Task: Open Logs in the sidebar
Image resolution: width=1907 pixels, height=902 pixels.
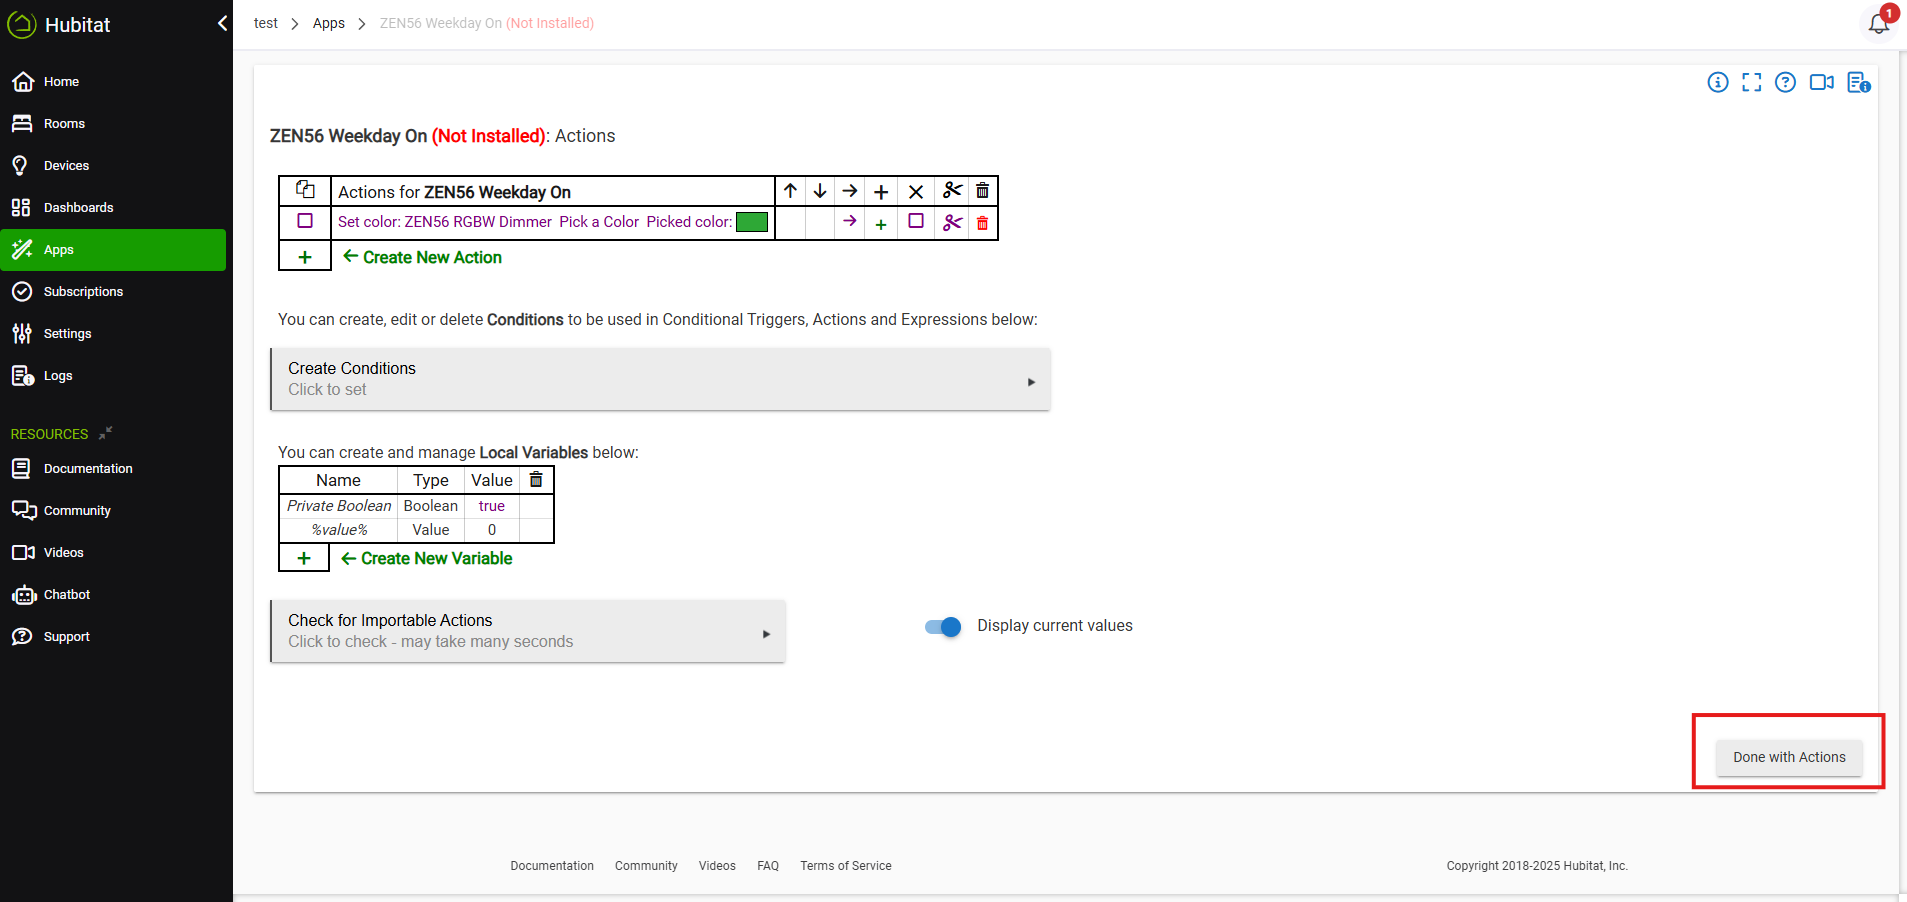Action: click(x=113, y=376)
